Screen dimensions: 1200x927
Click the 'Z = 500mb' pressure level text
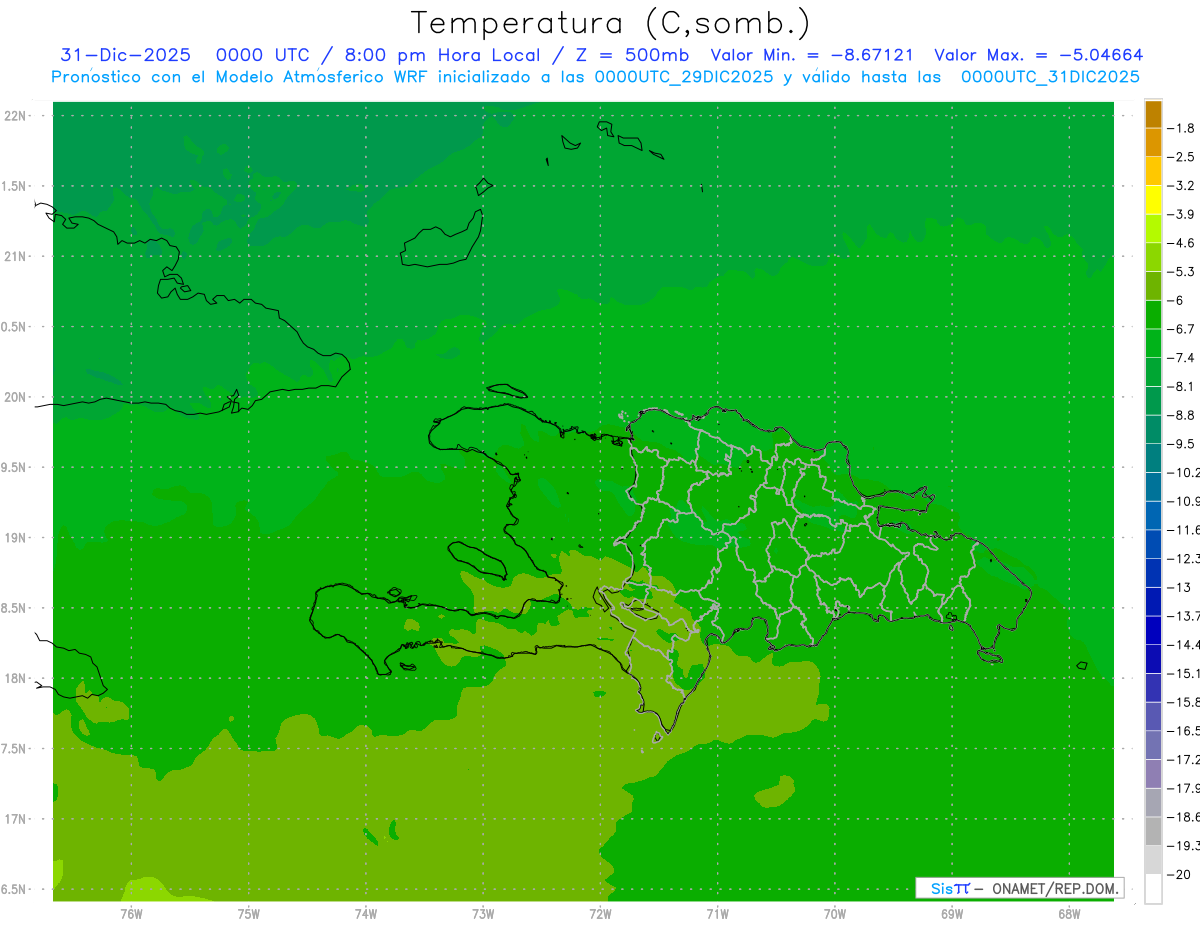632,55
